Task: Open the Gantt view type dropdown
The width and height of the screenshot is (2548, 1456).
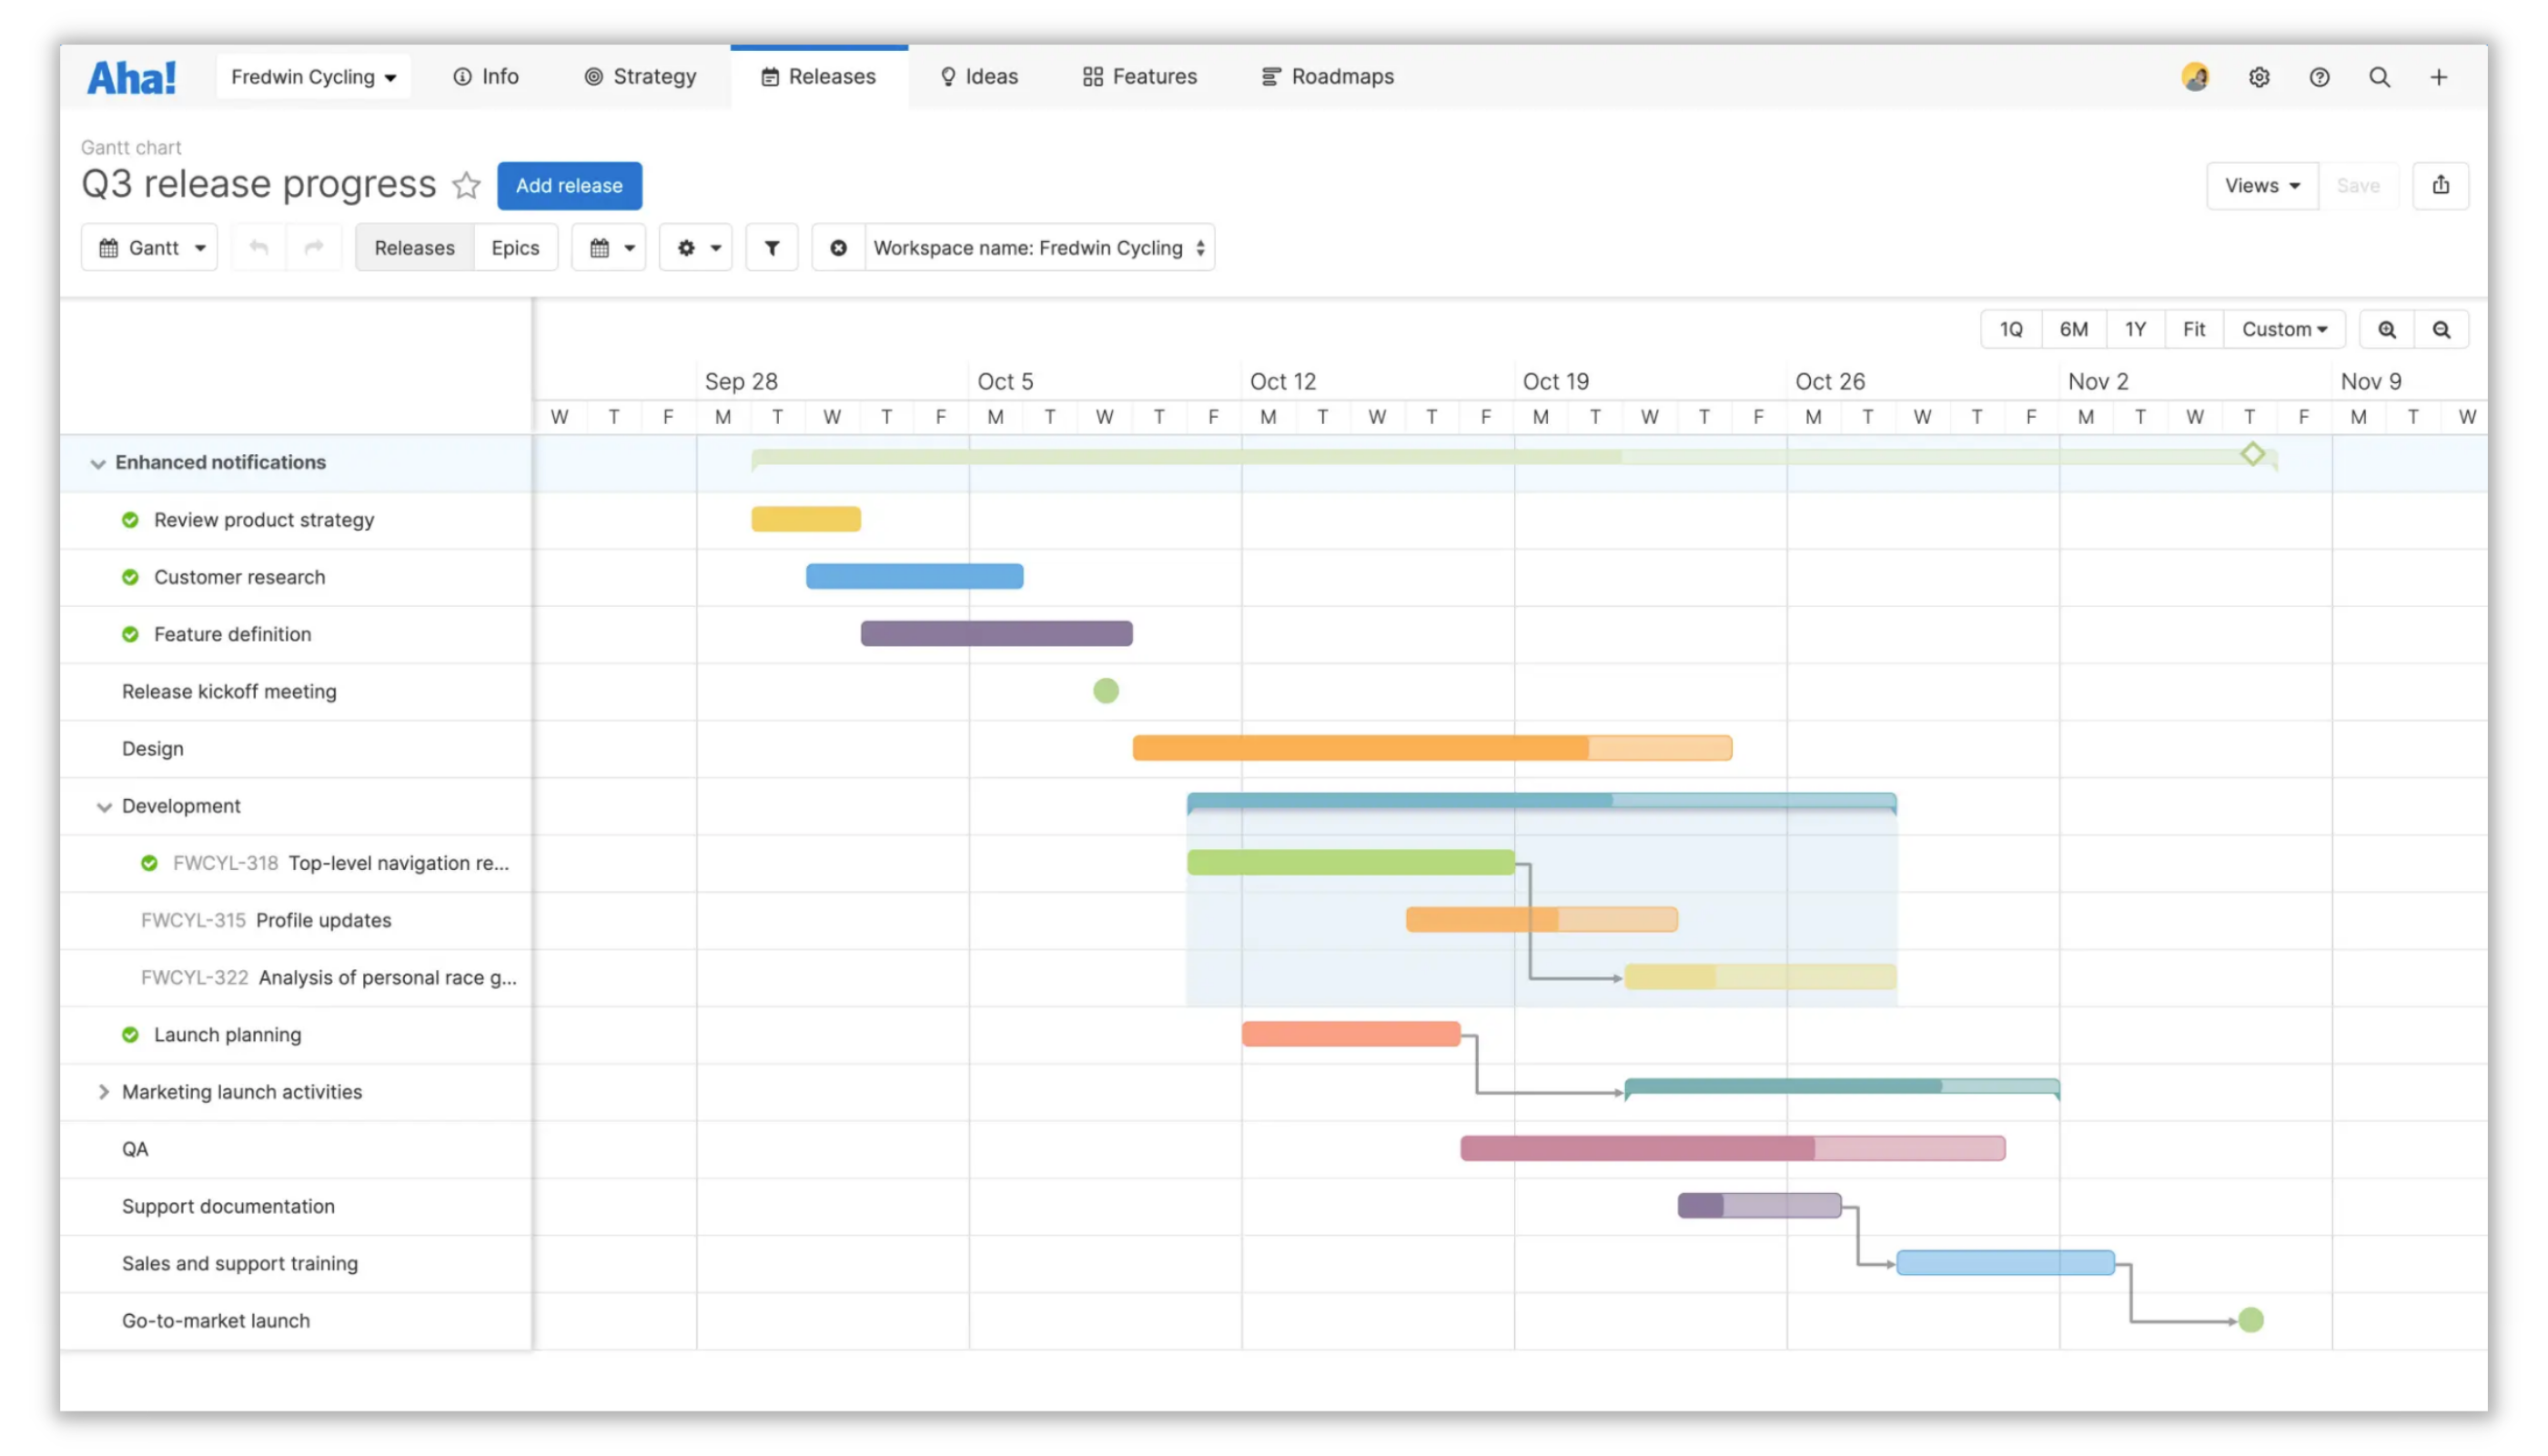Action: 150,247
